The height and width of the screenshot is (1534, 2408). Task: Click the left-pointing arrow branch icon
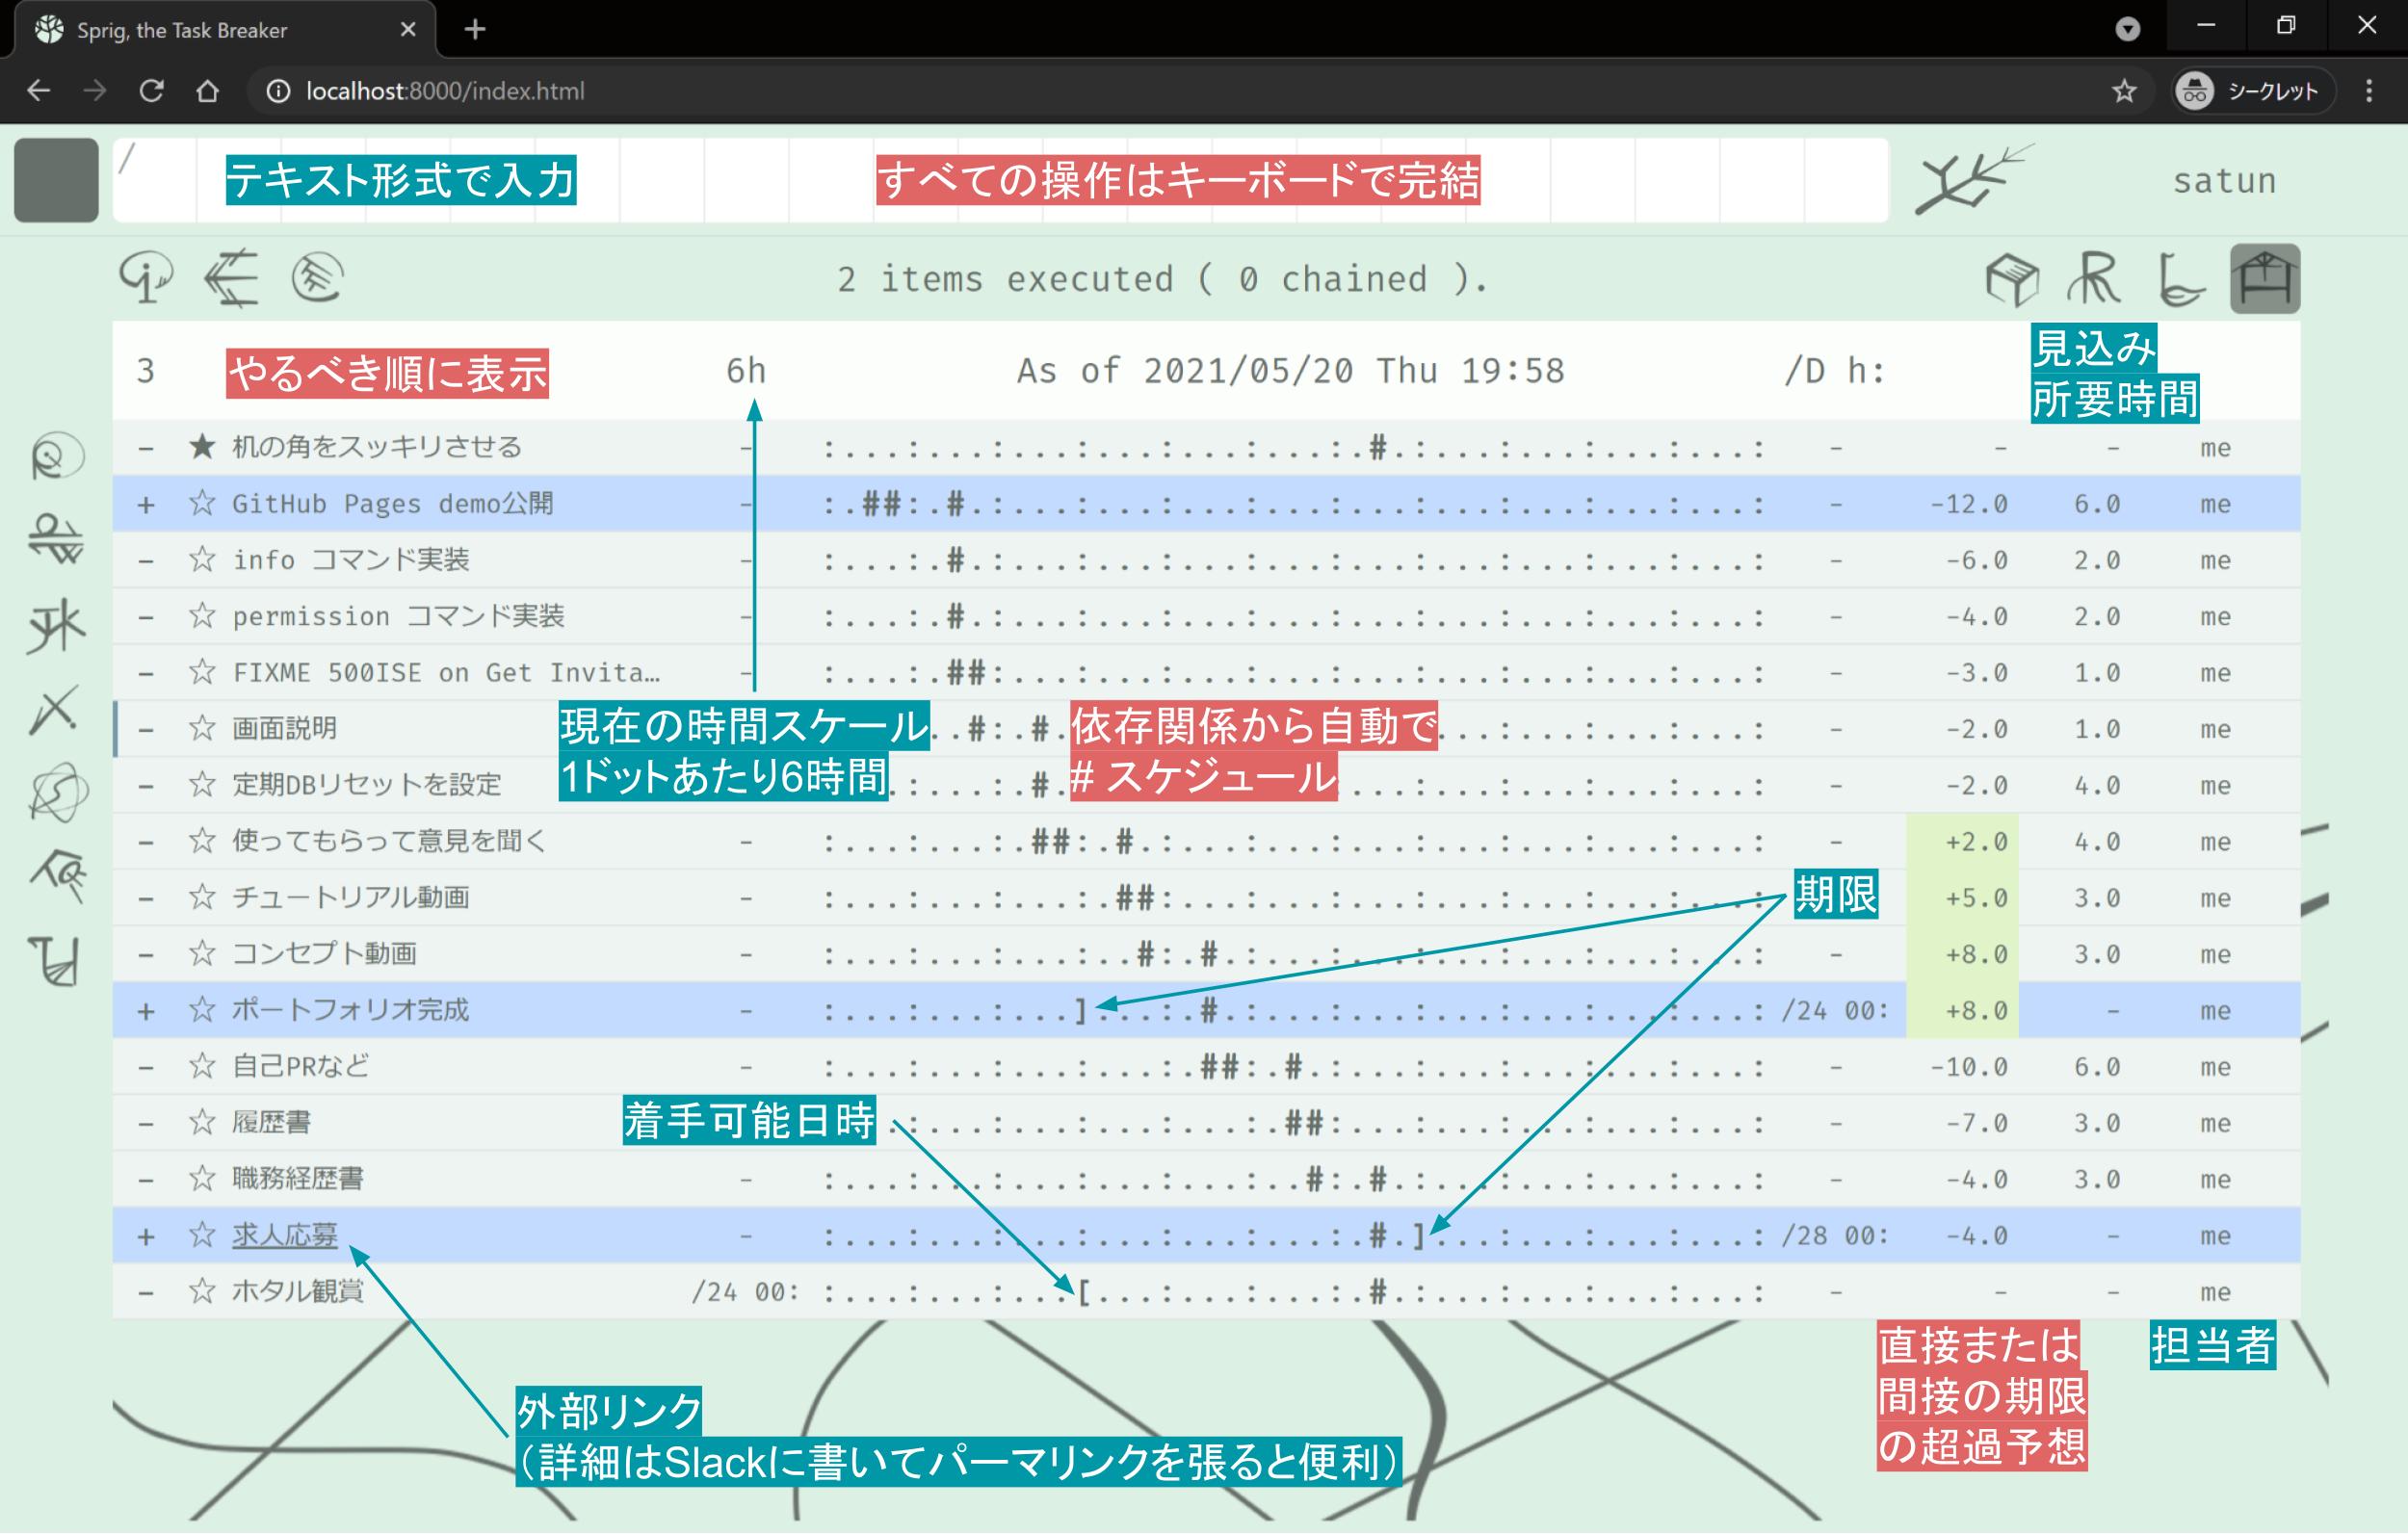point(232,277)
